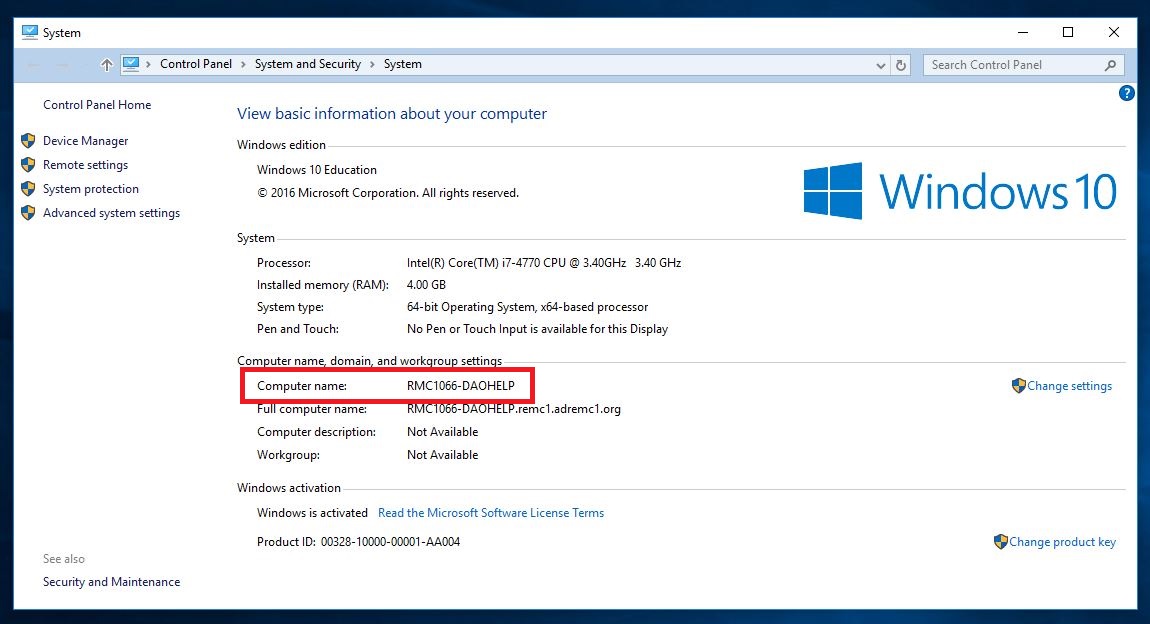Select Control Panel in the breadcrumb
Screen dimensions: 1150x624
196,65
